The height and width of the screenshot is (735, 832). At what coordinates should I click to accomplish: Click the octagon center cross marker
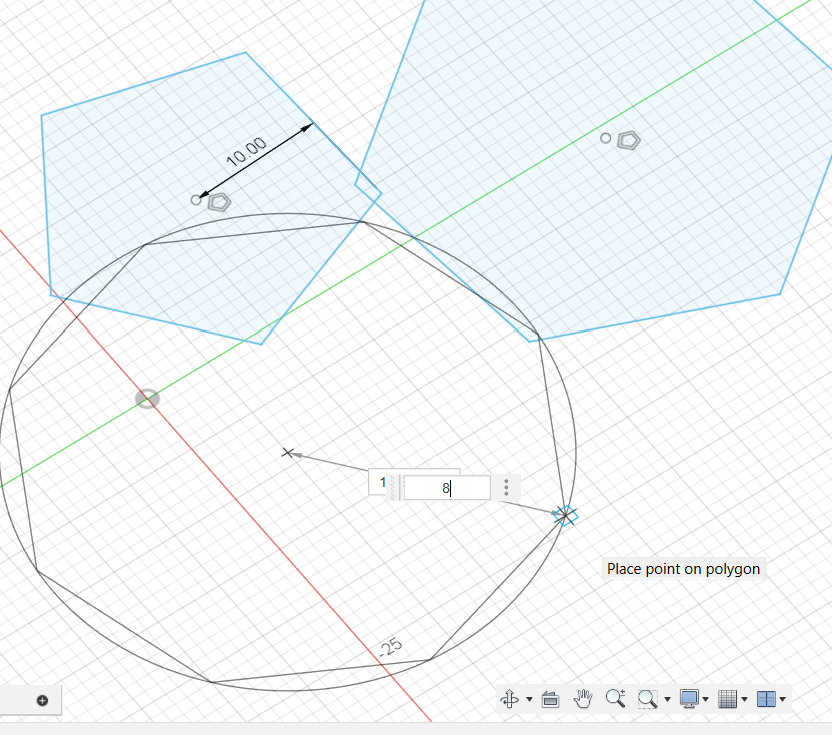click(x=287, y=453)
